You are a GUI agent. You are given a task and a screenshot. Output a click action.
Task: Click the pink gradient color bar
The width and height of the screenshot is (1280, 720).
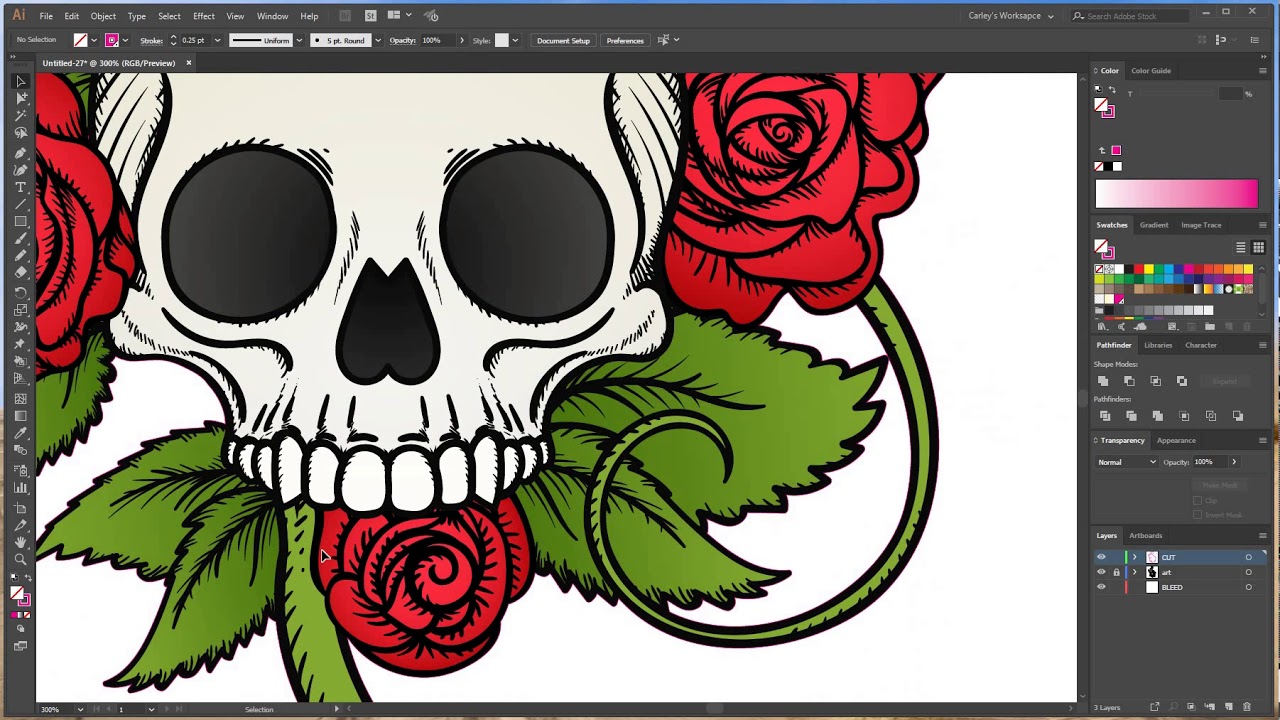1176,193
